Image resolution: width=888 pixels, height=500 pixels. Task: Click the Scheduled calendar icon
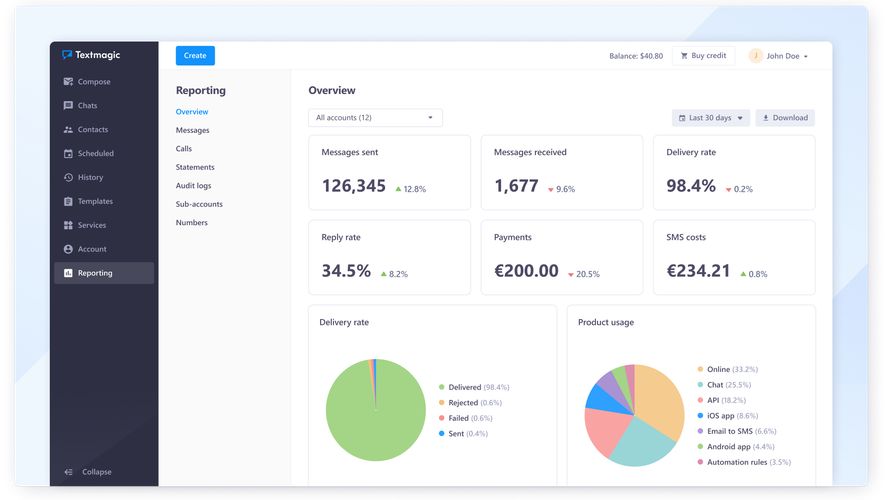(68, 154)
